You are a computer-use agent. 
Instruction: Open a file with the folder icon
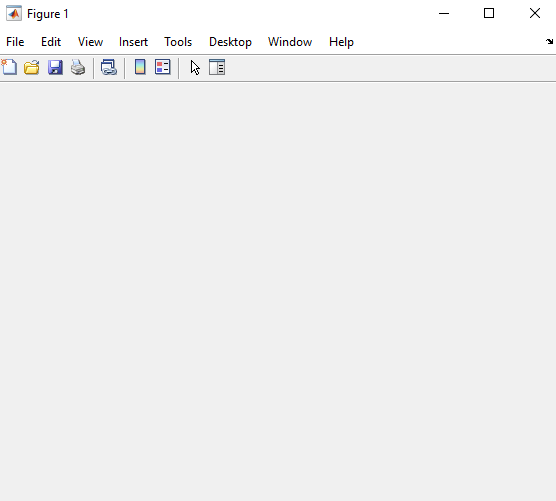[x=32, y=67]
